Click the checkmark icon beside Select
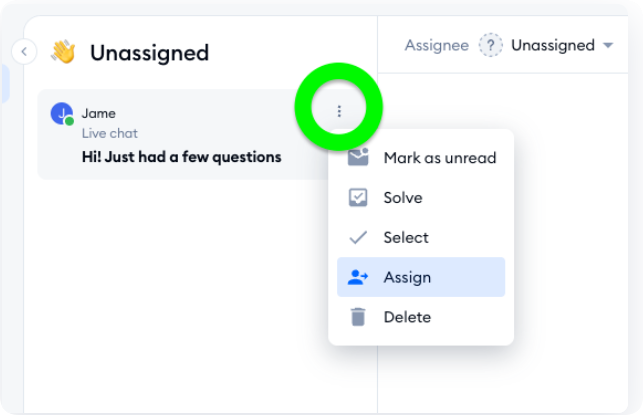Screen dimensions: 643x415 click(x=357, y=237)
